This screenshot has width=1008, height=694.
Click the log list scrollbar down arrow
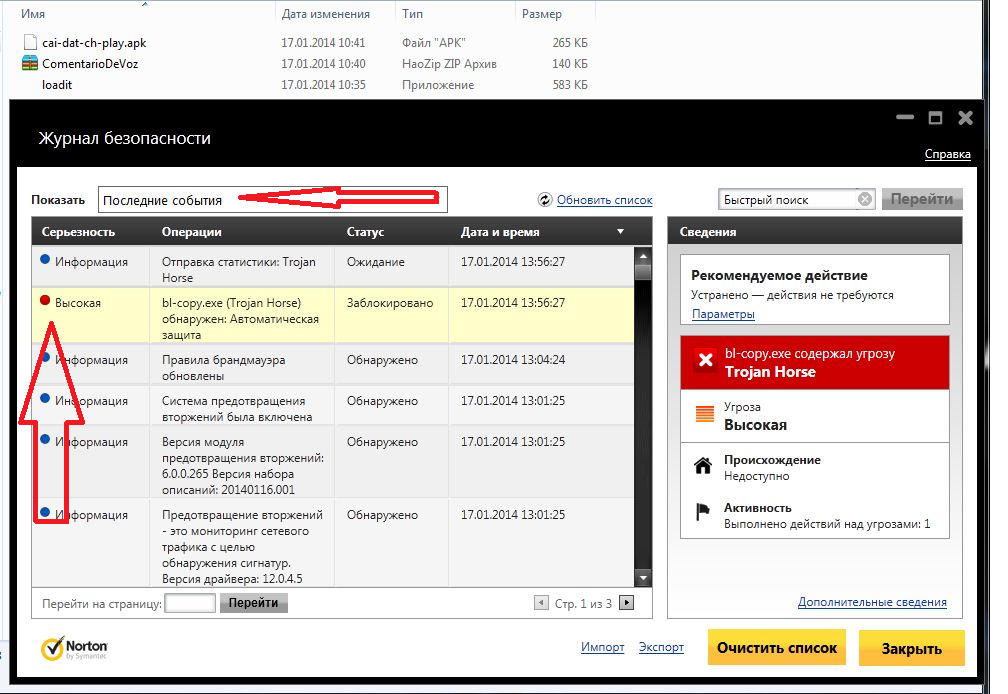pos(643,578)
